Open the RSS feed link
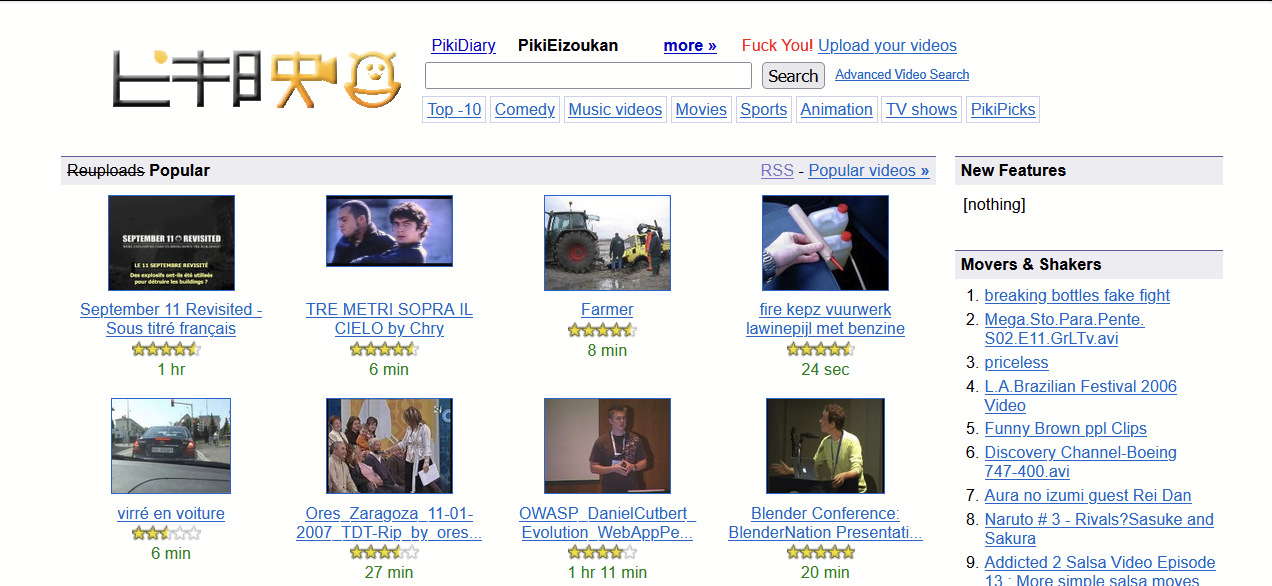 (777, 170)
